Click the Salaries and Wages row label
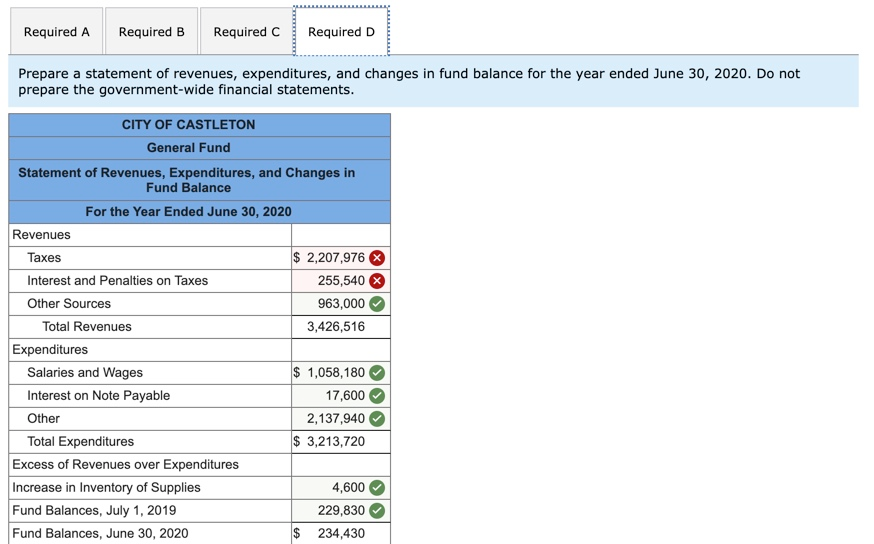The height and width of the screenshot is (544, 874). click(x=85, y=373)
